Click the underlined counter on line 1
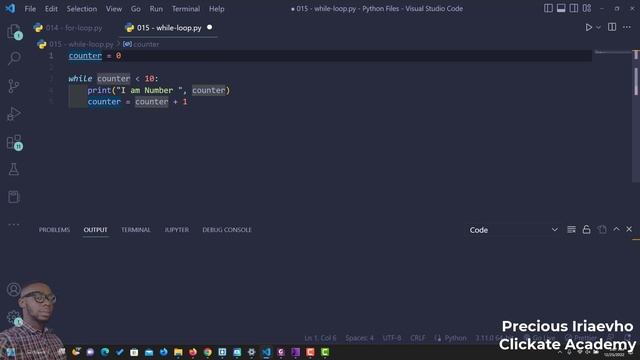 [85, 56]
